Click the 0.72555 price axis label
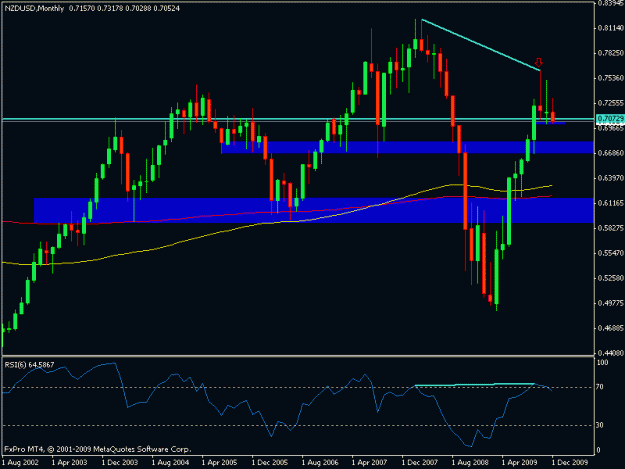This screenshot has height=469, width=625. 610,103
